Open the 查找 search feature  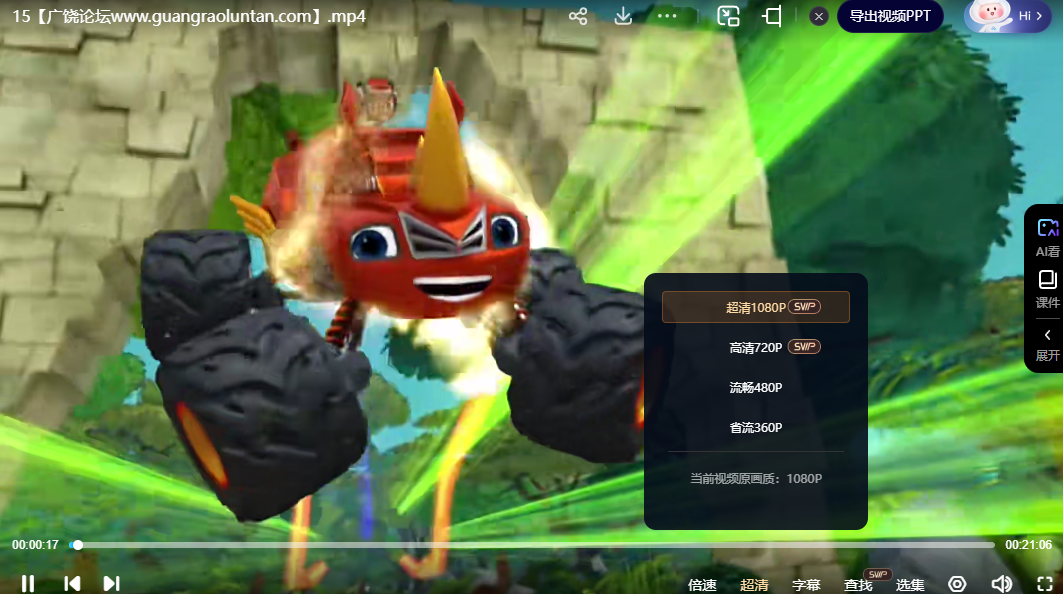[858, 585]
